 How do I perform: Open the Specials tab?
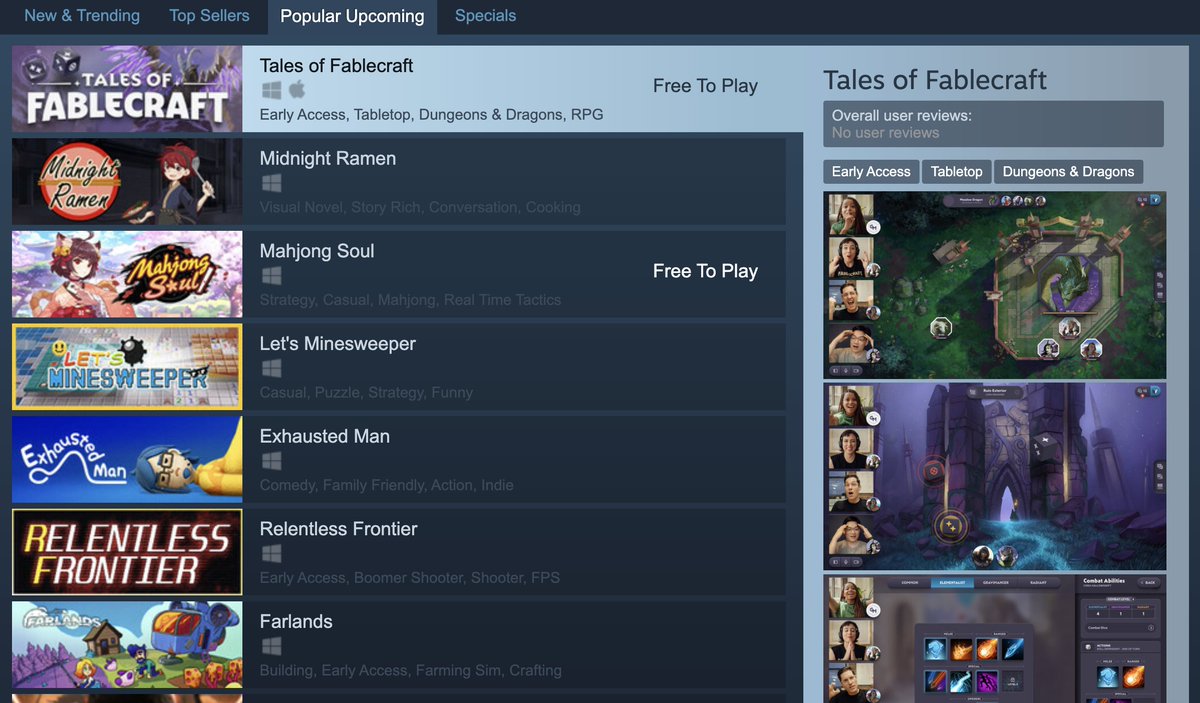[485, 16]
